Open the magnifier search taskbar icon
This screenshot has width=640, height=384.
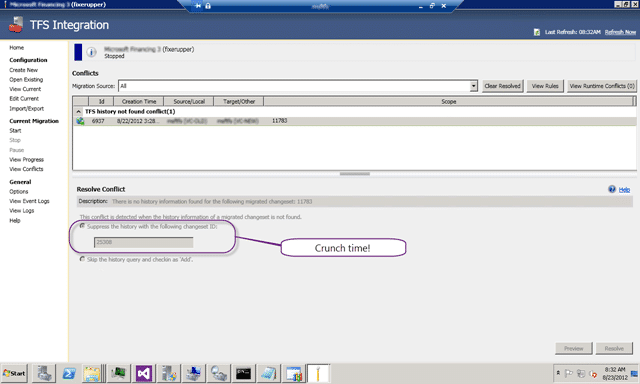pos(218,373)
